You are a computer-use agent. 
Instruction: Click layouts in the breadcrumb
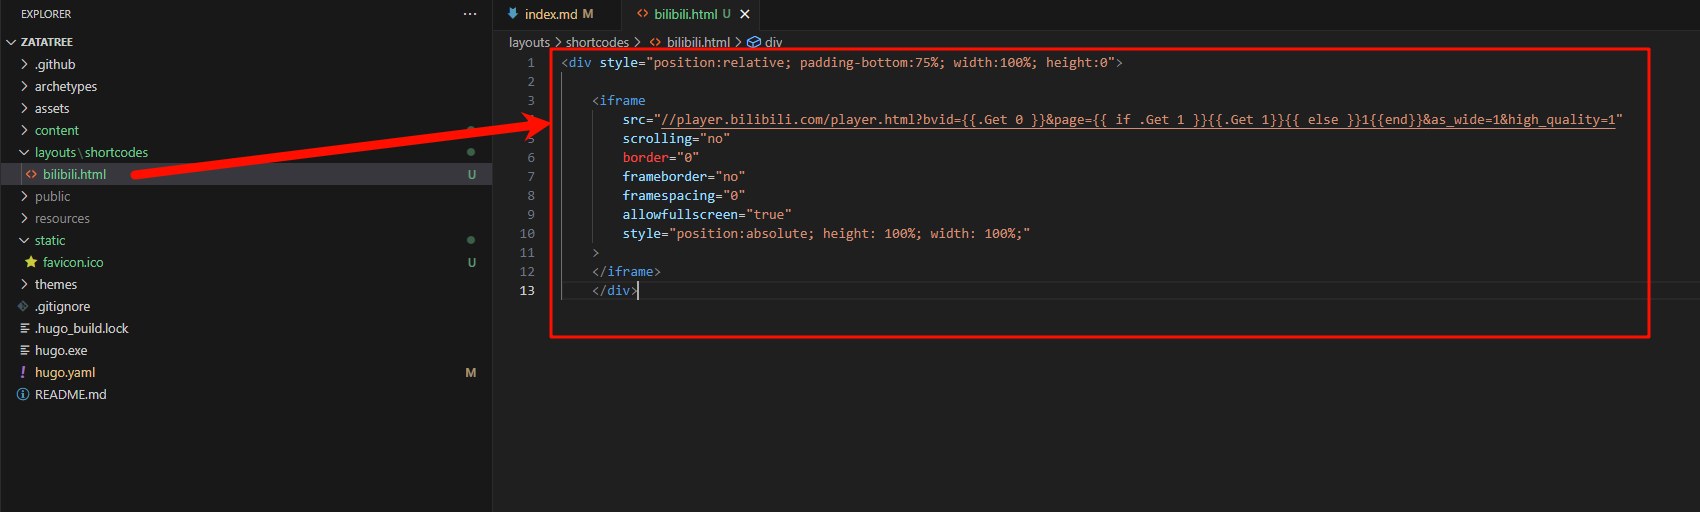pos(529,42)
